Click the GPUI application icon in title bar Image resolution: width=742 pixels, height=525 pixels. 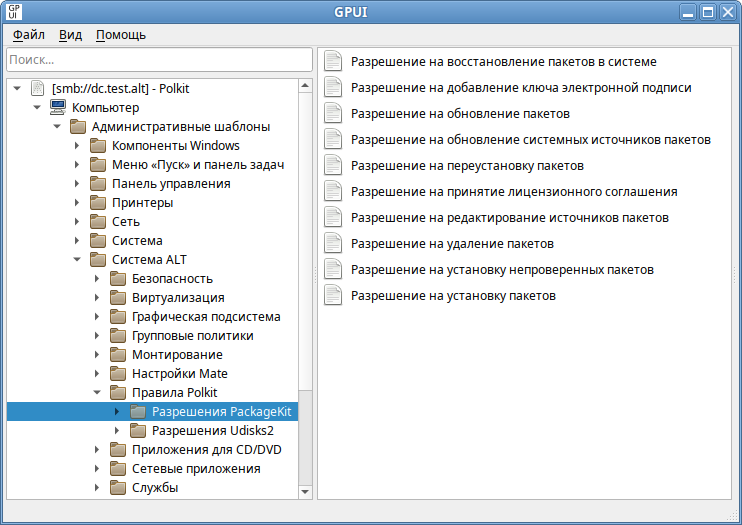click(14, 12)
